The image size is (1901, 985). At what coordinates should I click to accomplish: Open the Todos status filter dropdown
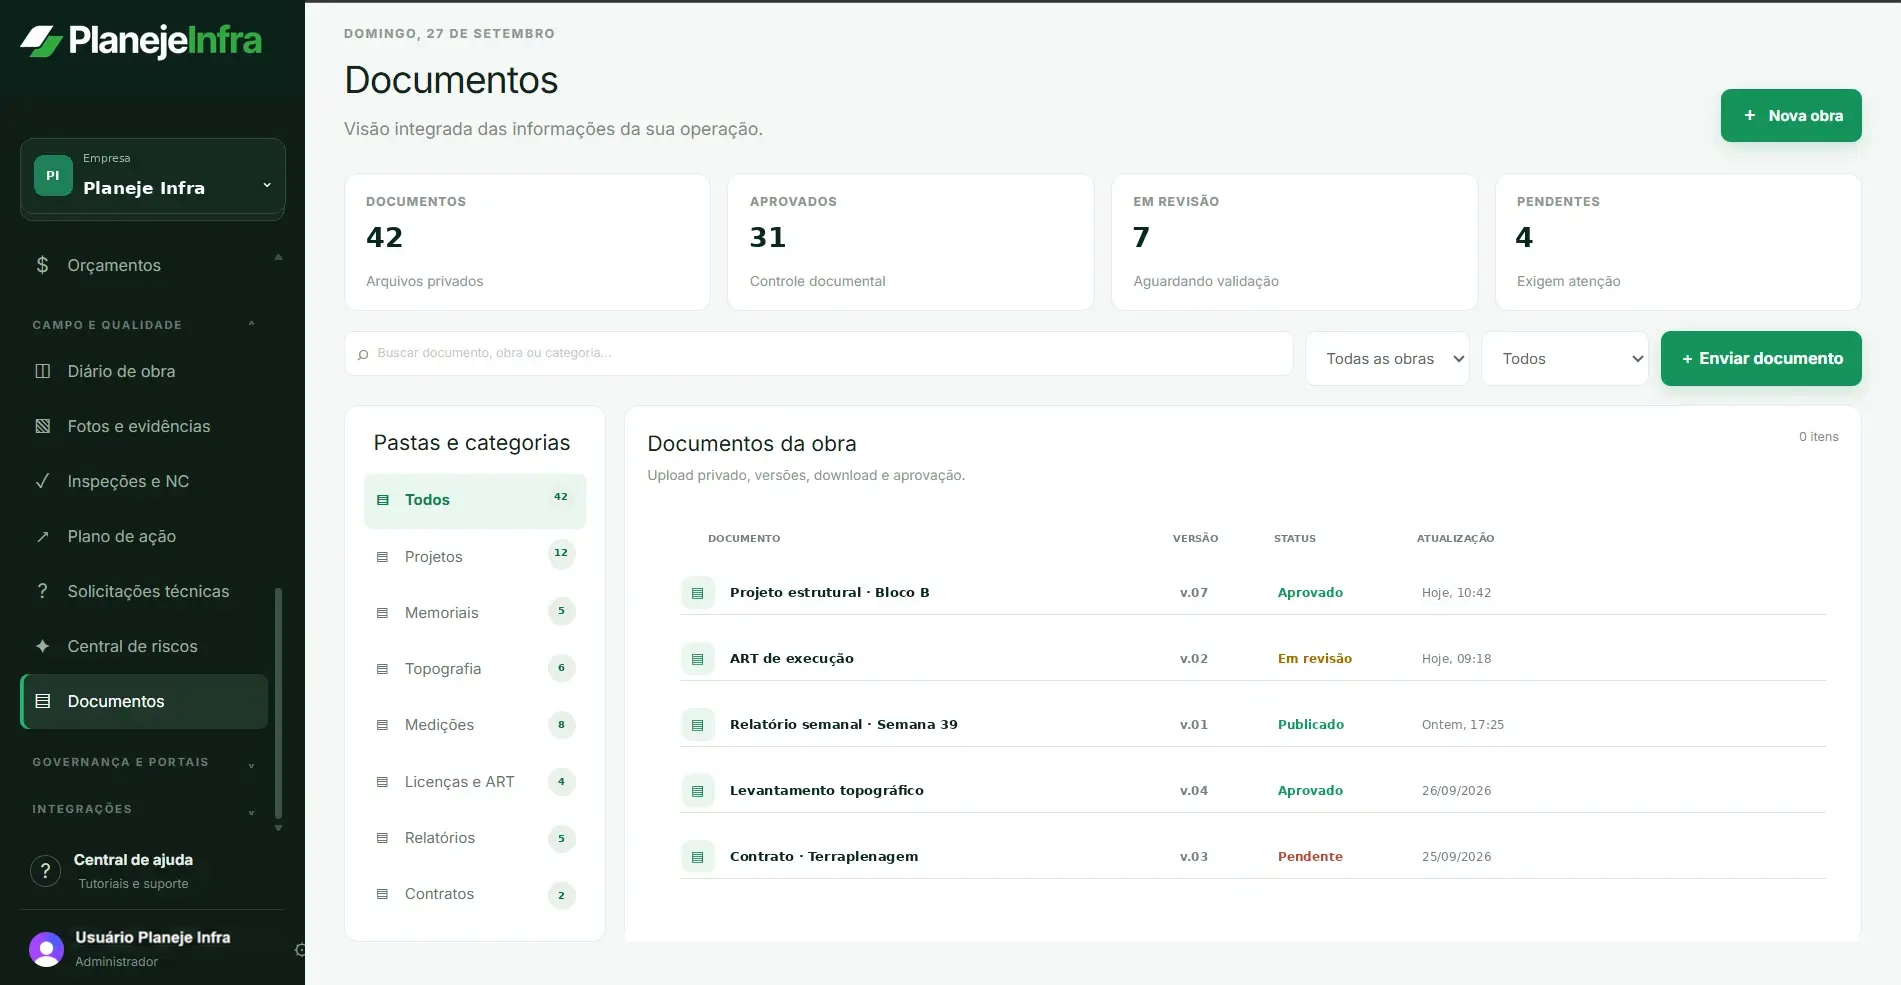[x=1565, y=359]
